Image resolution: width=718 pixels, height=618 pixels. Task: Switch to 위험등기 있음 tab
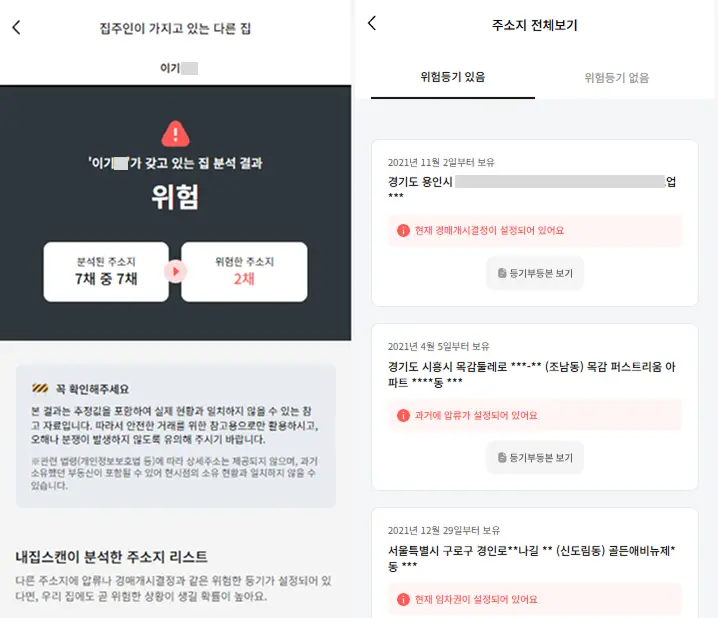click(453, 77)
